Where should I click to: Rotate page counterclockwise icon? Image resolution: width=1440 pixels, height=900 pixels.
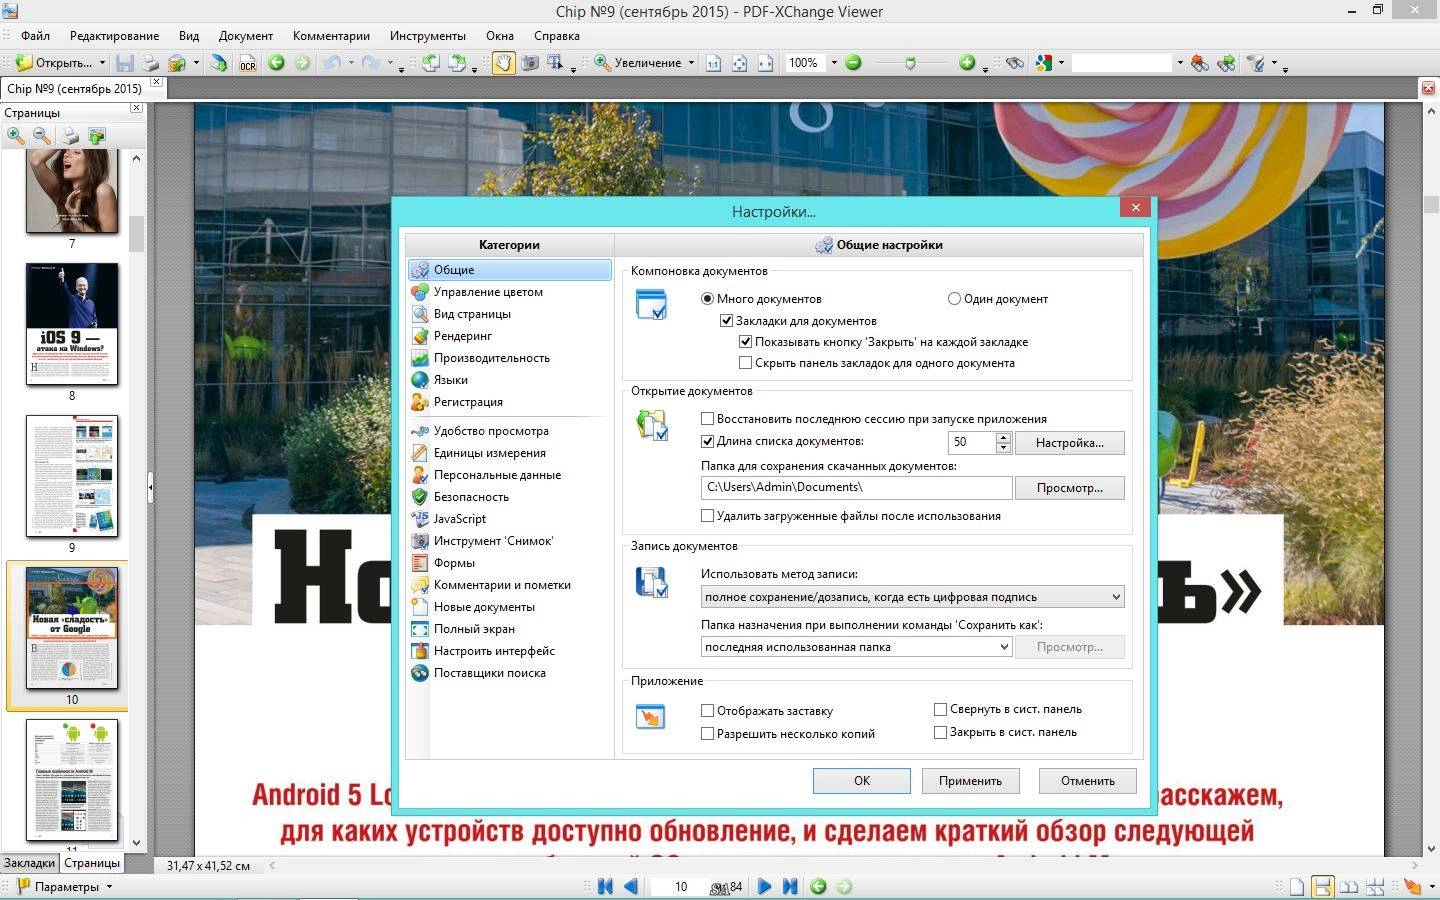tap(431, 63)
